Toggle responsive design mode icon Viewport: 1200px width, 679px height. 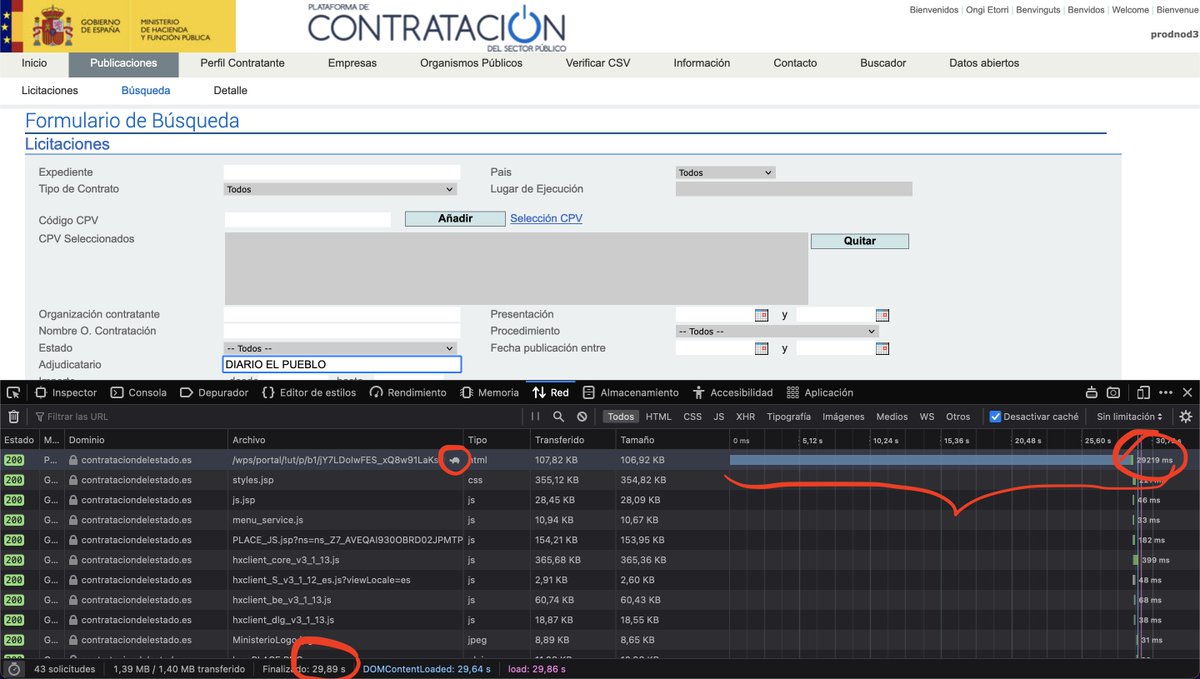tap(1144, 393)
